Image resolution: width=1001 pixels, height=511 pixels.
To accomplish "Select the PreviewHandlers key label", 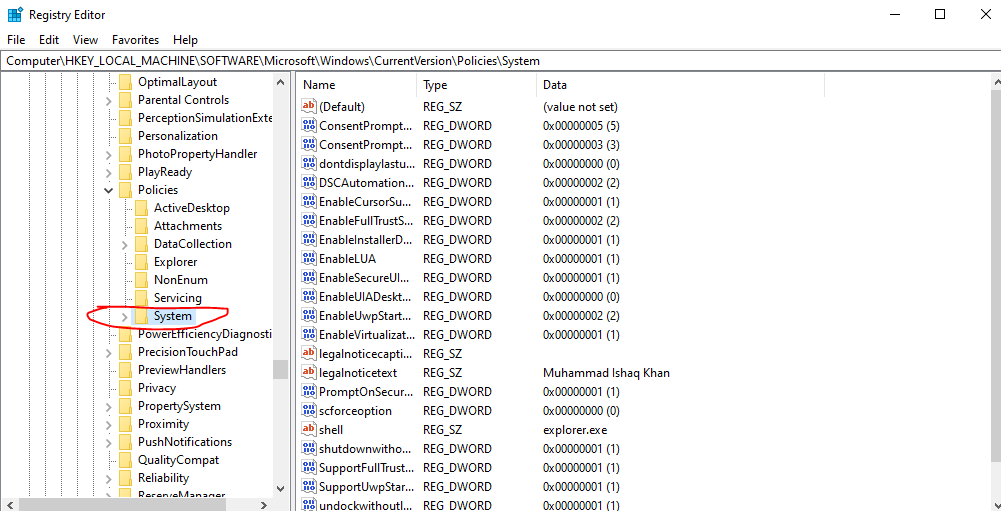I will 182,370.
